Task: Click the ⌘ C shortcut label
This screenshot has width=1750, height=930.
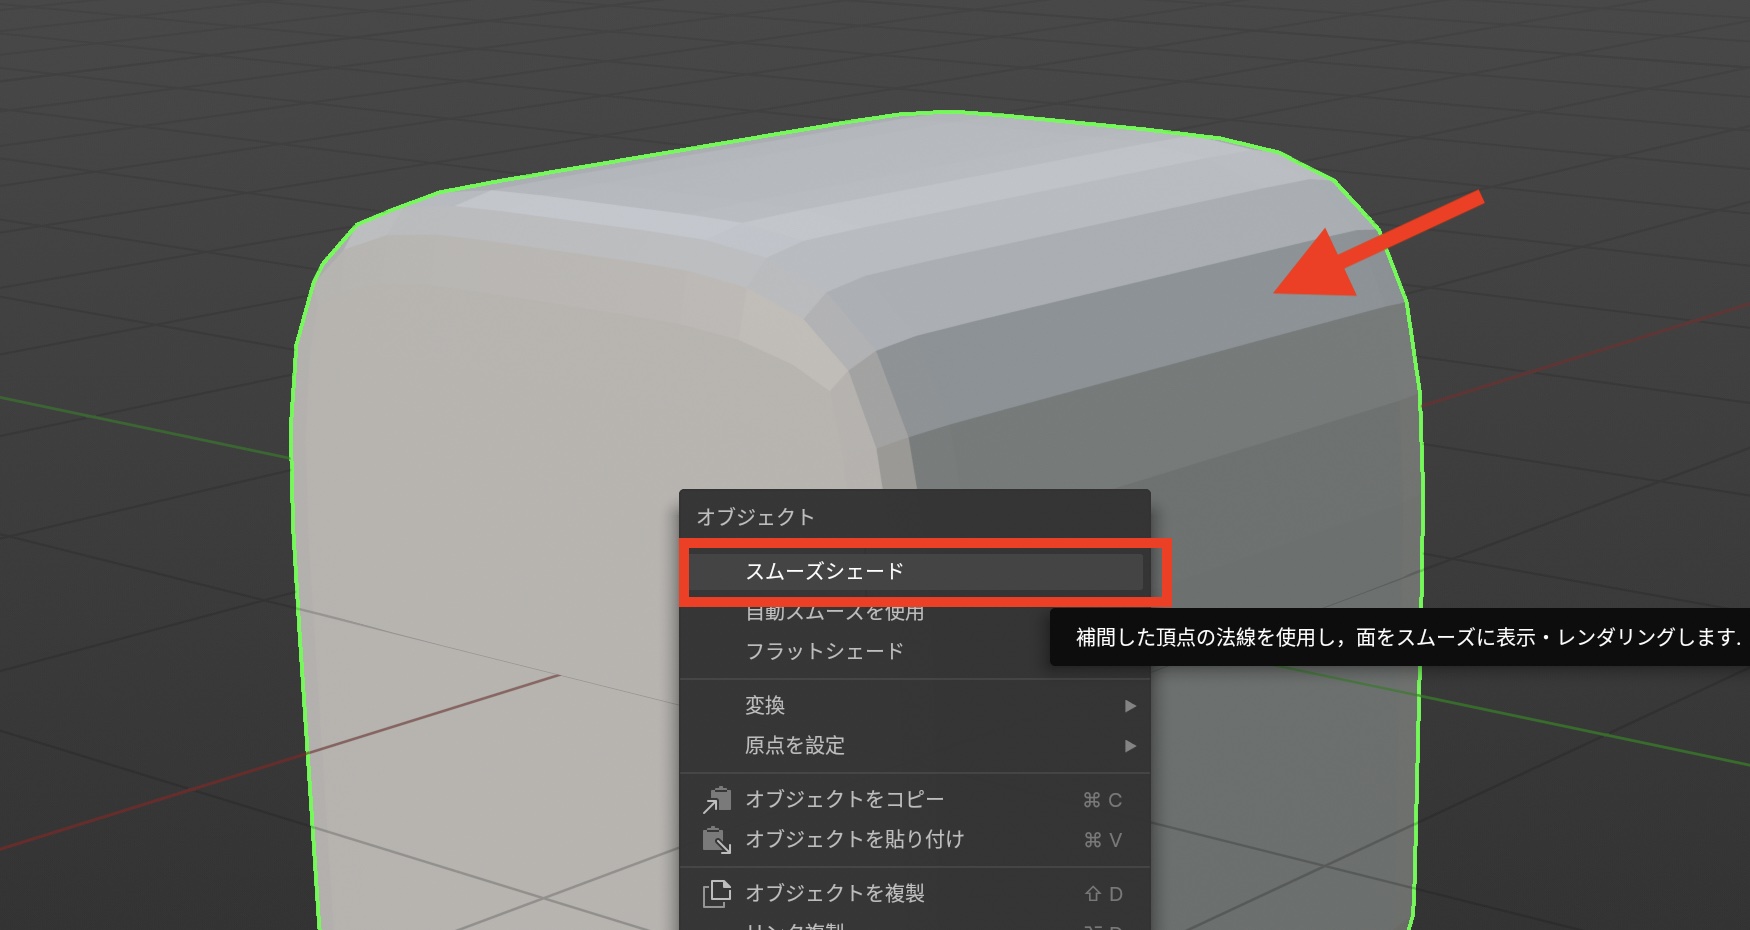Action: [x=1102, y=800]
